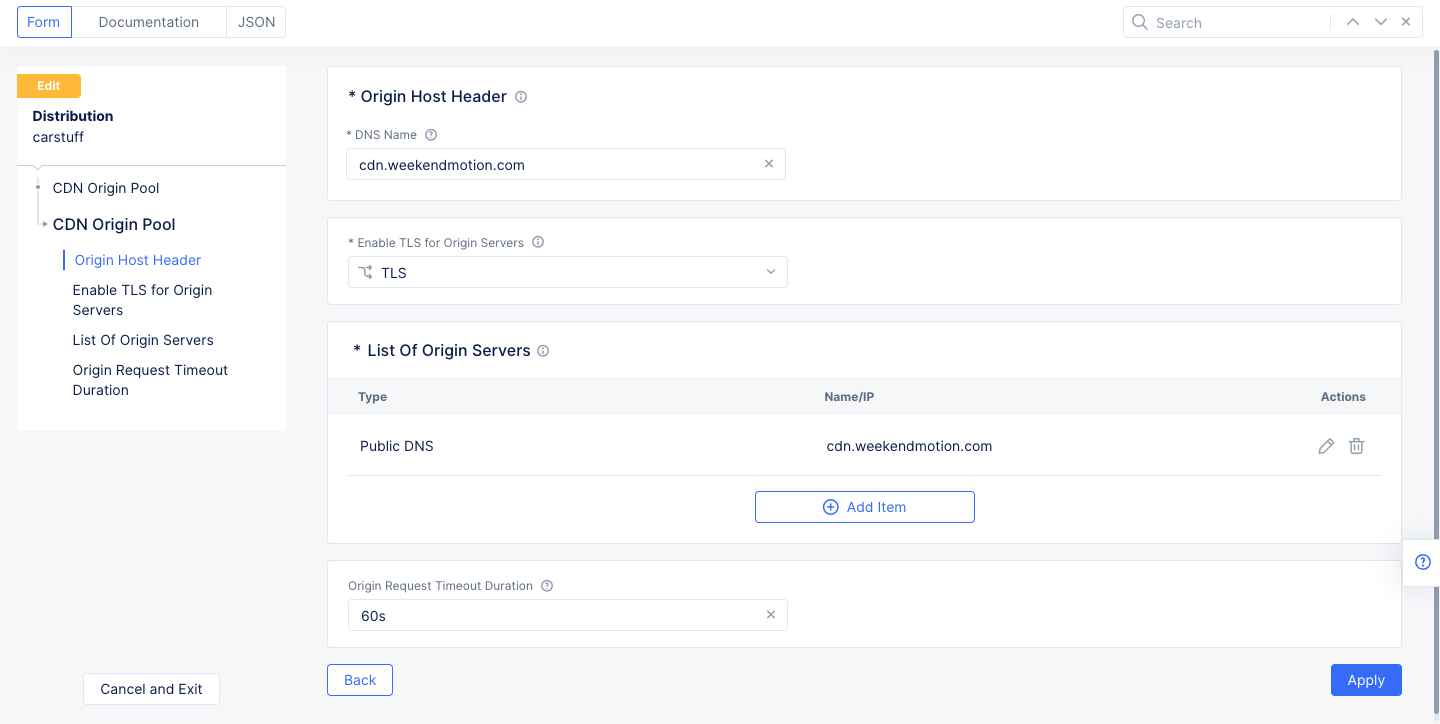This screenshot has height=724, width=1440.
Task: Click Cancel and Exit
Action: (x=151, y=689)
